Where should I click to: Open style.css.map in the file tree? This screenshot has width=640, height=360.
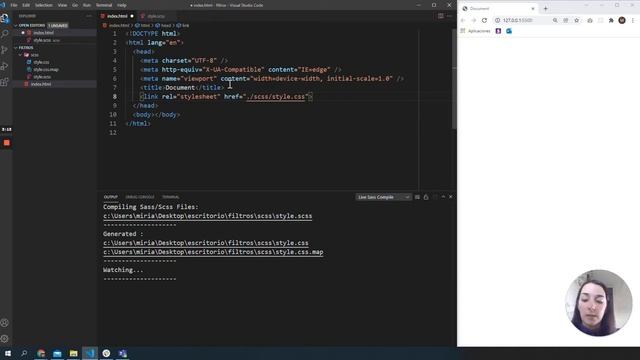click(46, 69)
